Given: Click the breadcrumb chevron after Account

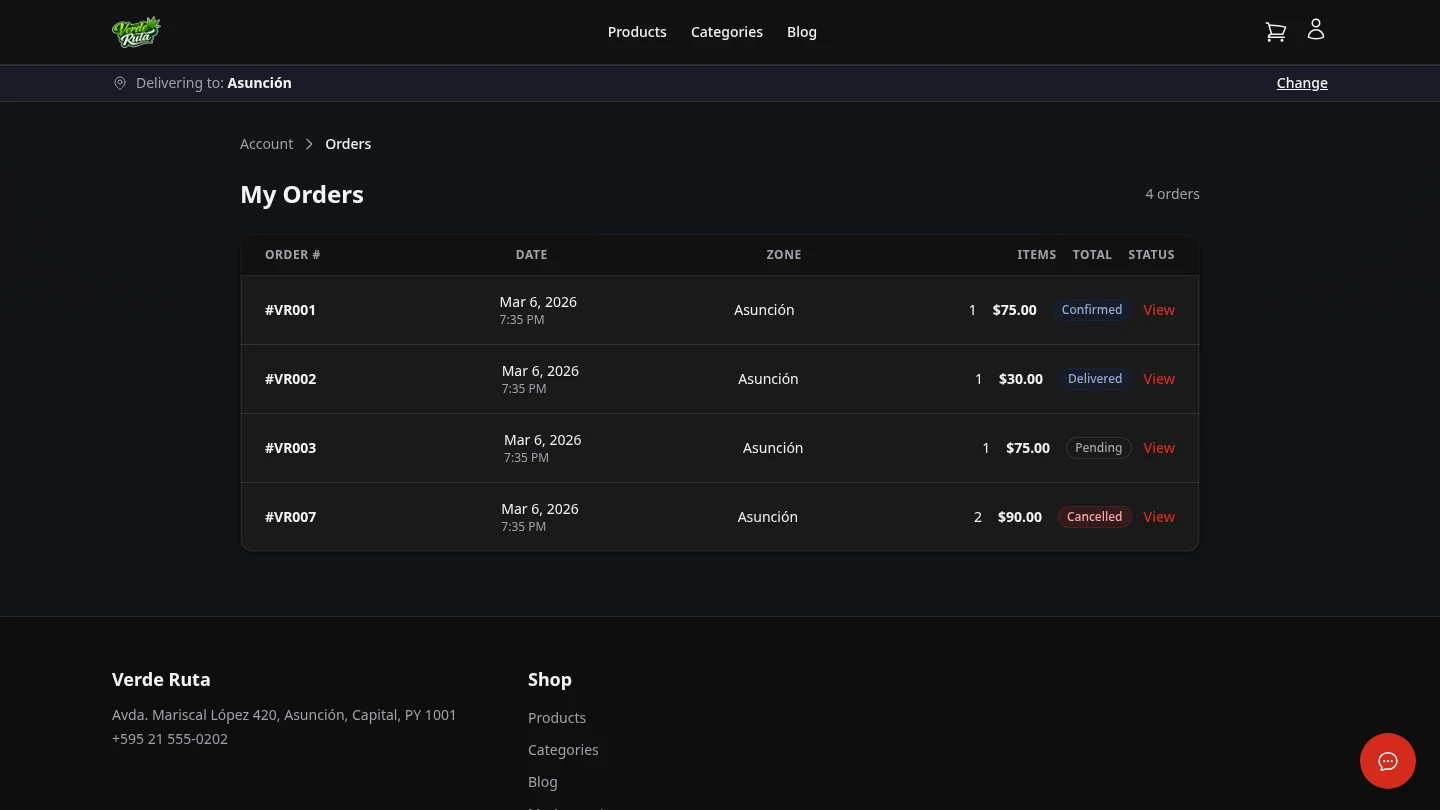Looking at the screenshot, I should tap(309, 144).
